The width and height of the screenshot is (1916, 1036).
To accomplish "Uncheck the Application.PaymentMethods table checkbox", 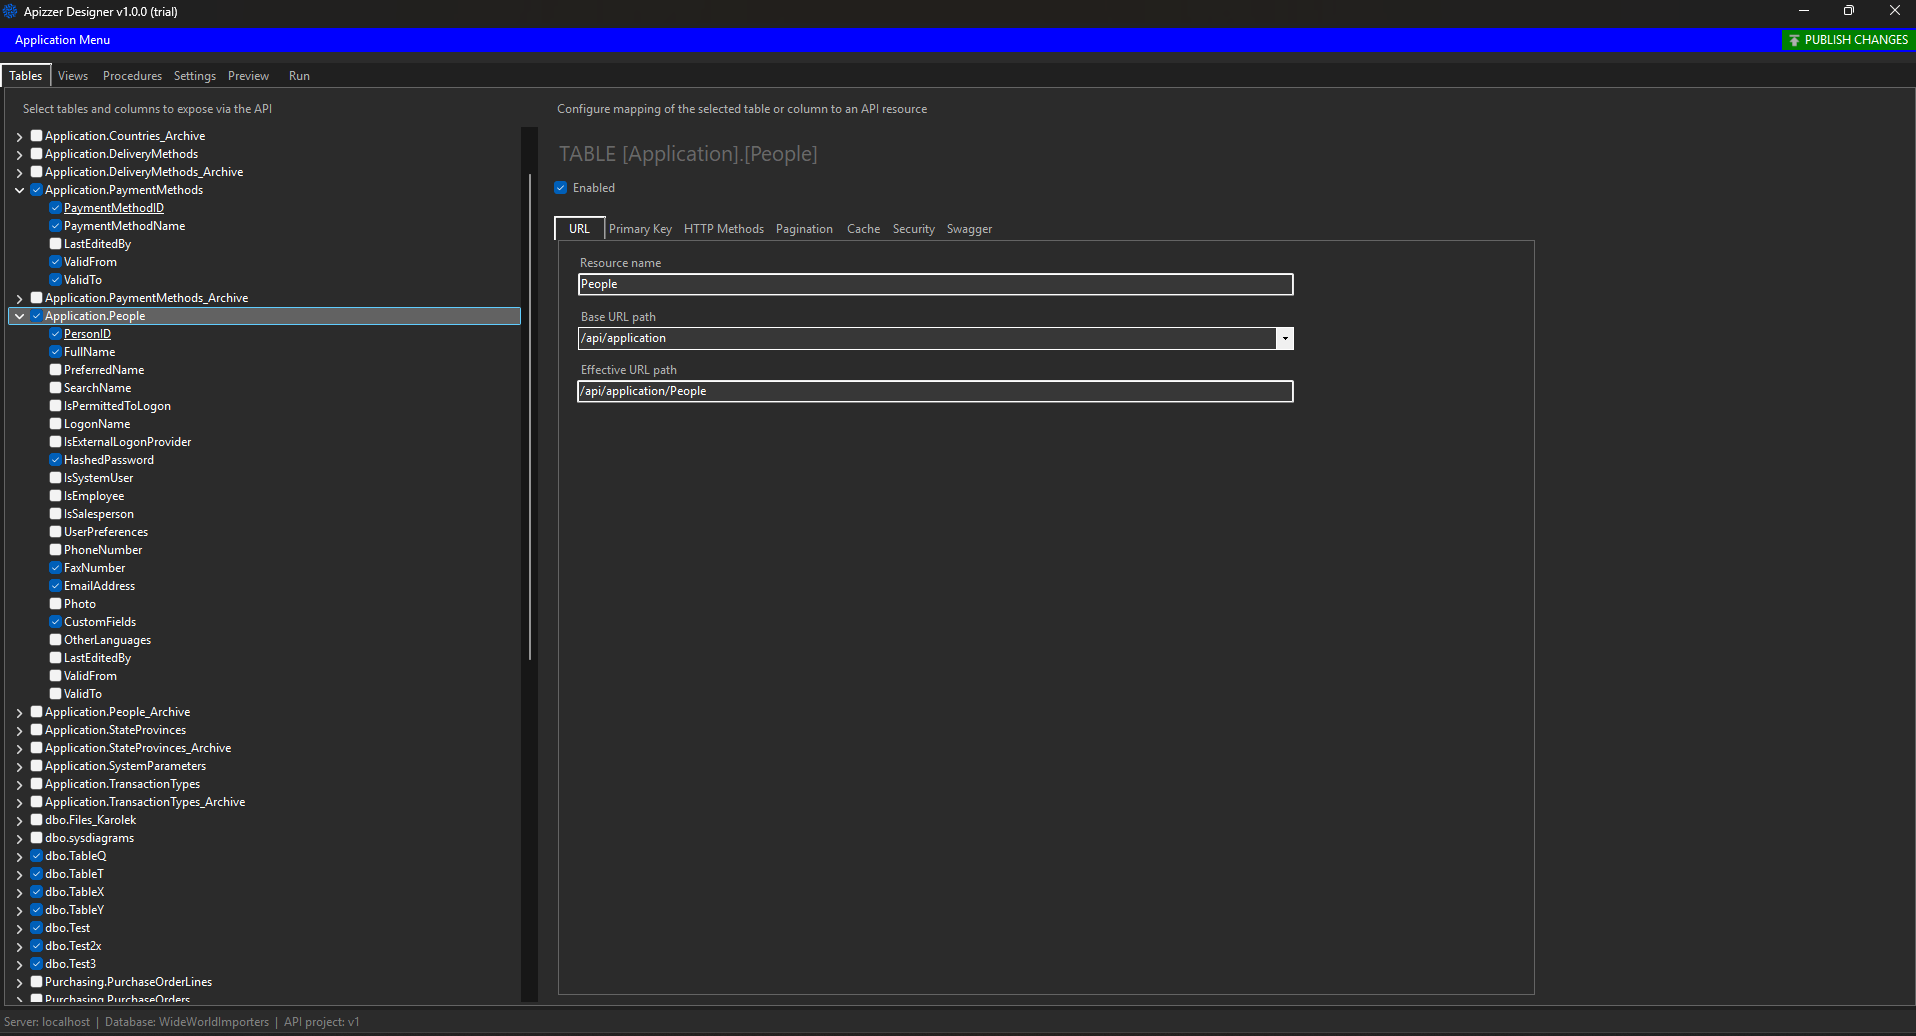I will pyautogui.click(x=36, y=190).
